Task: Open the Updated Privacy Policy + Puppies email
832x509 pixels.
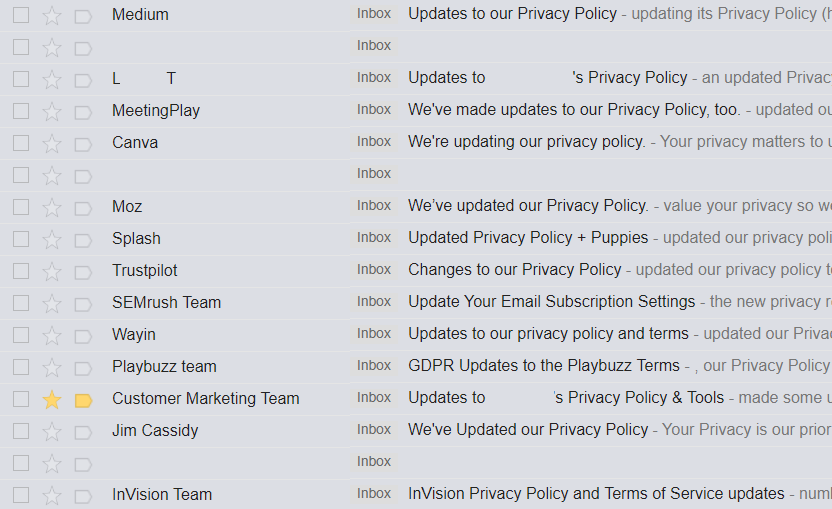Action: coord(528,238)
